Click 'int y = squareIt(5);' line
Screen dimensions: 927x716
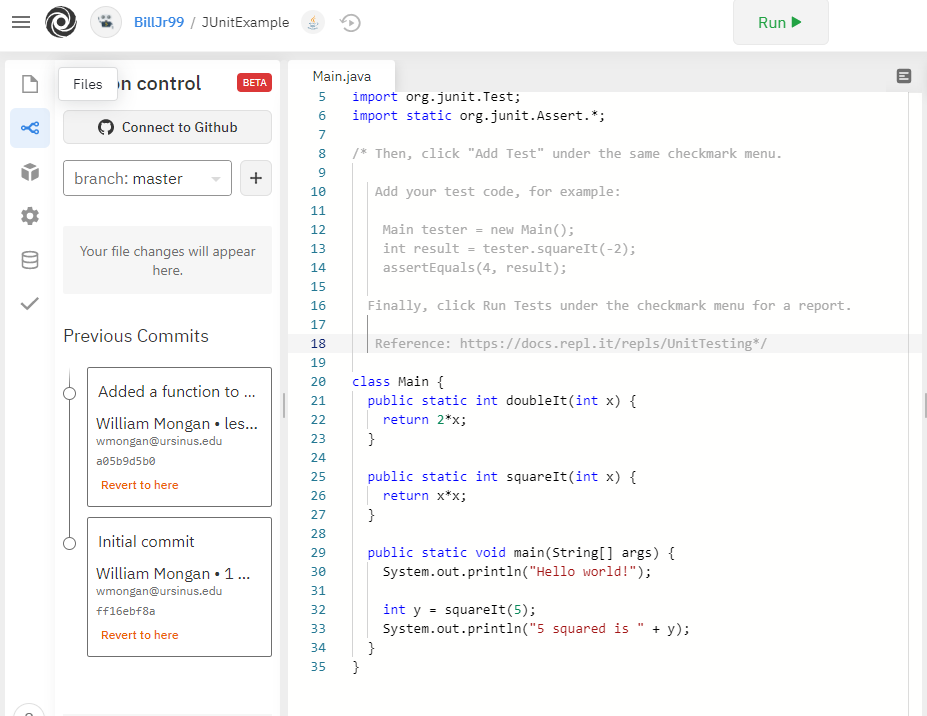tap(459, 610)
